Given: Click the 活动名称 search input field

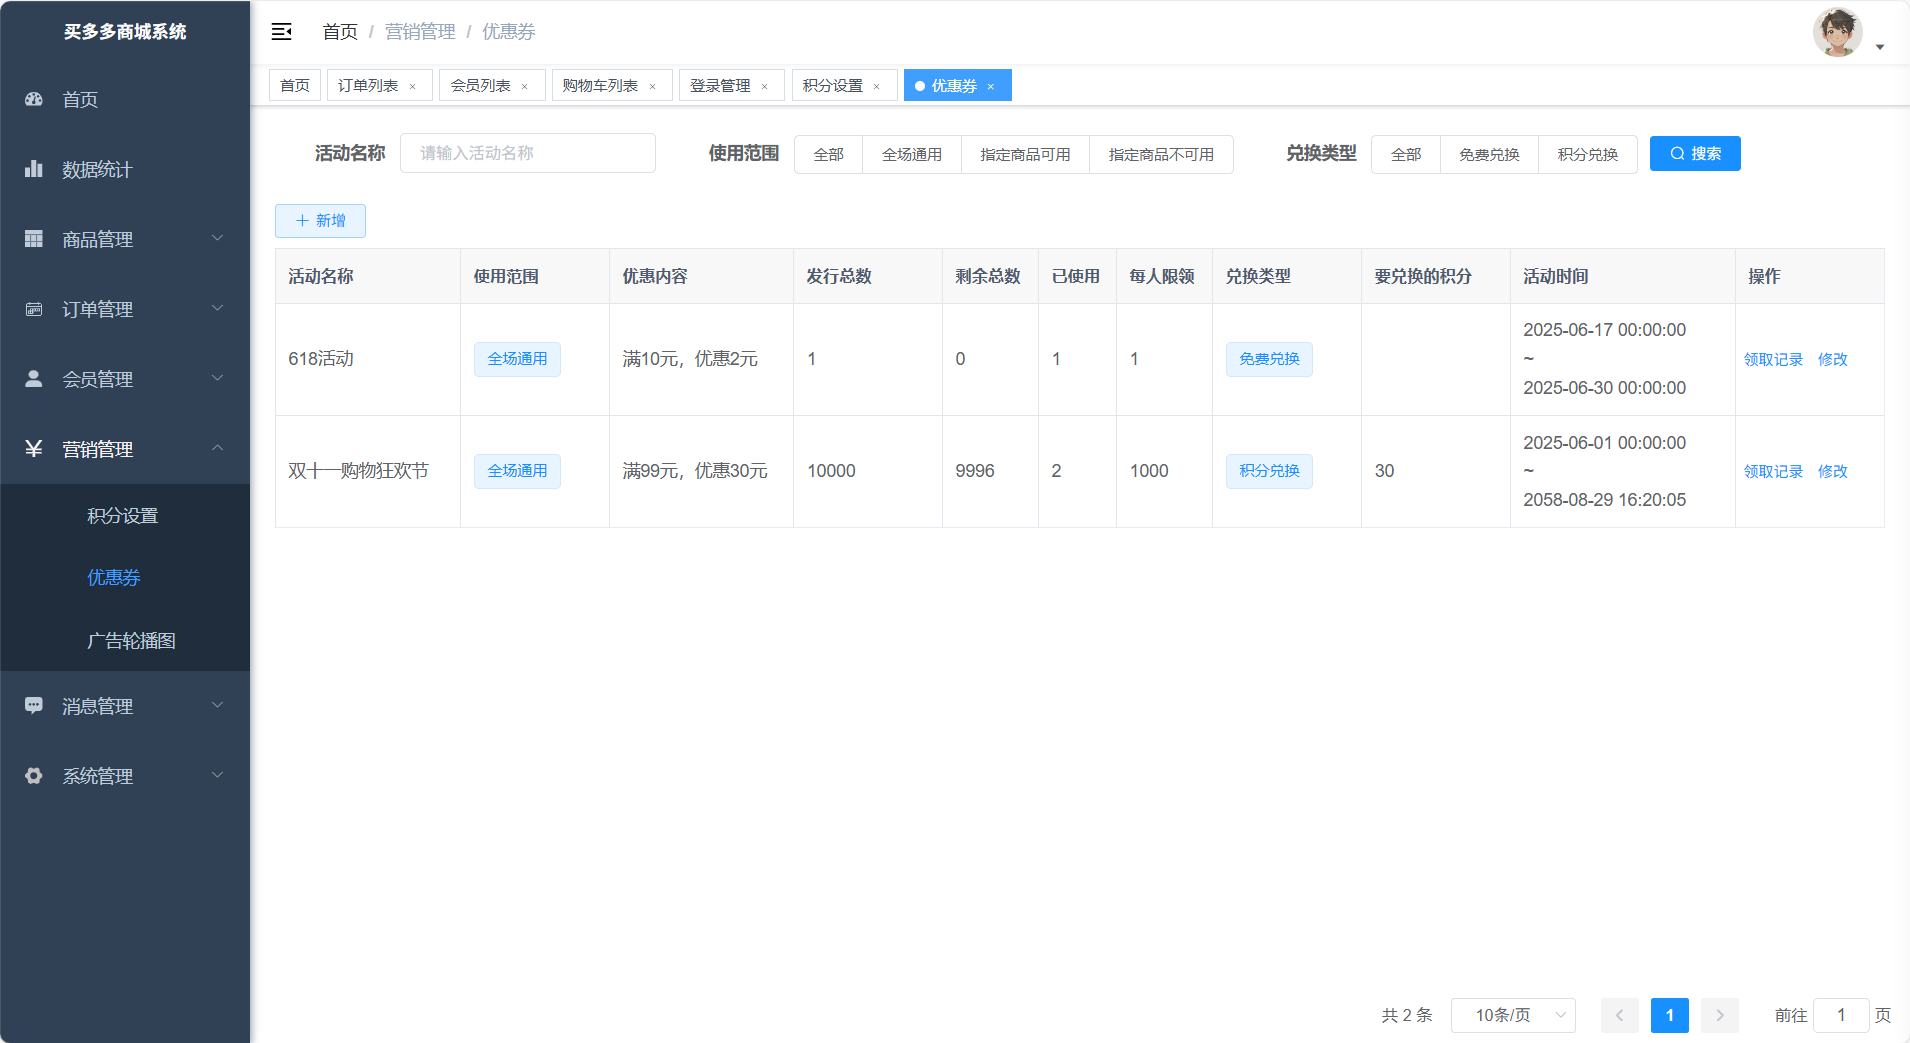Looking at the screenshot, I should click(527, 153).
